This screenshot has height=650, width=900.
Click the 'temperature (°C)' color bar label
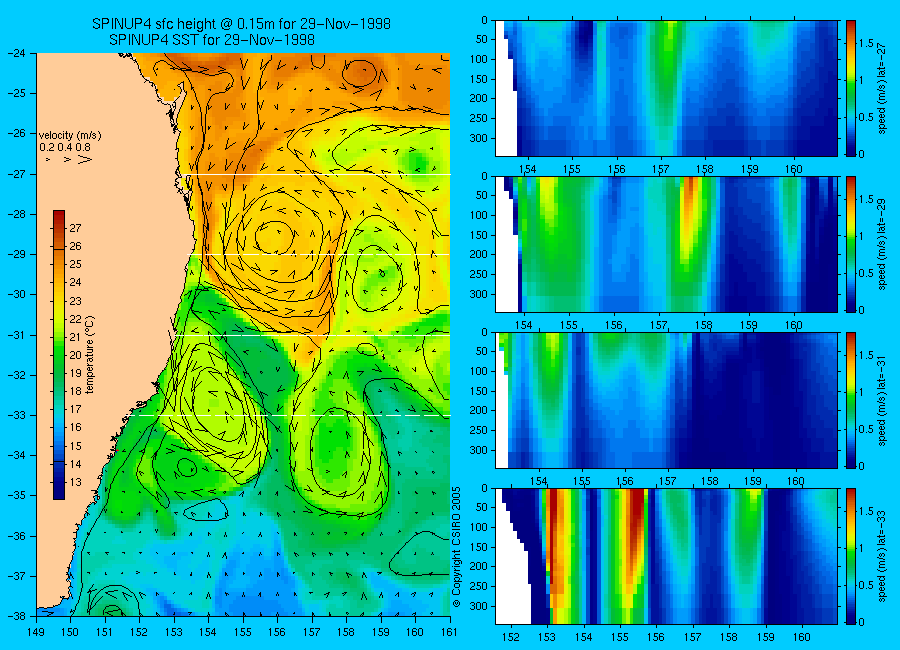tap(90, 355)
